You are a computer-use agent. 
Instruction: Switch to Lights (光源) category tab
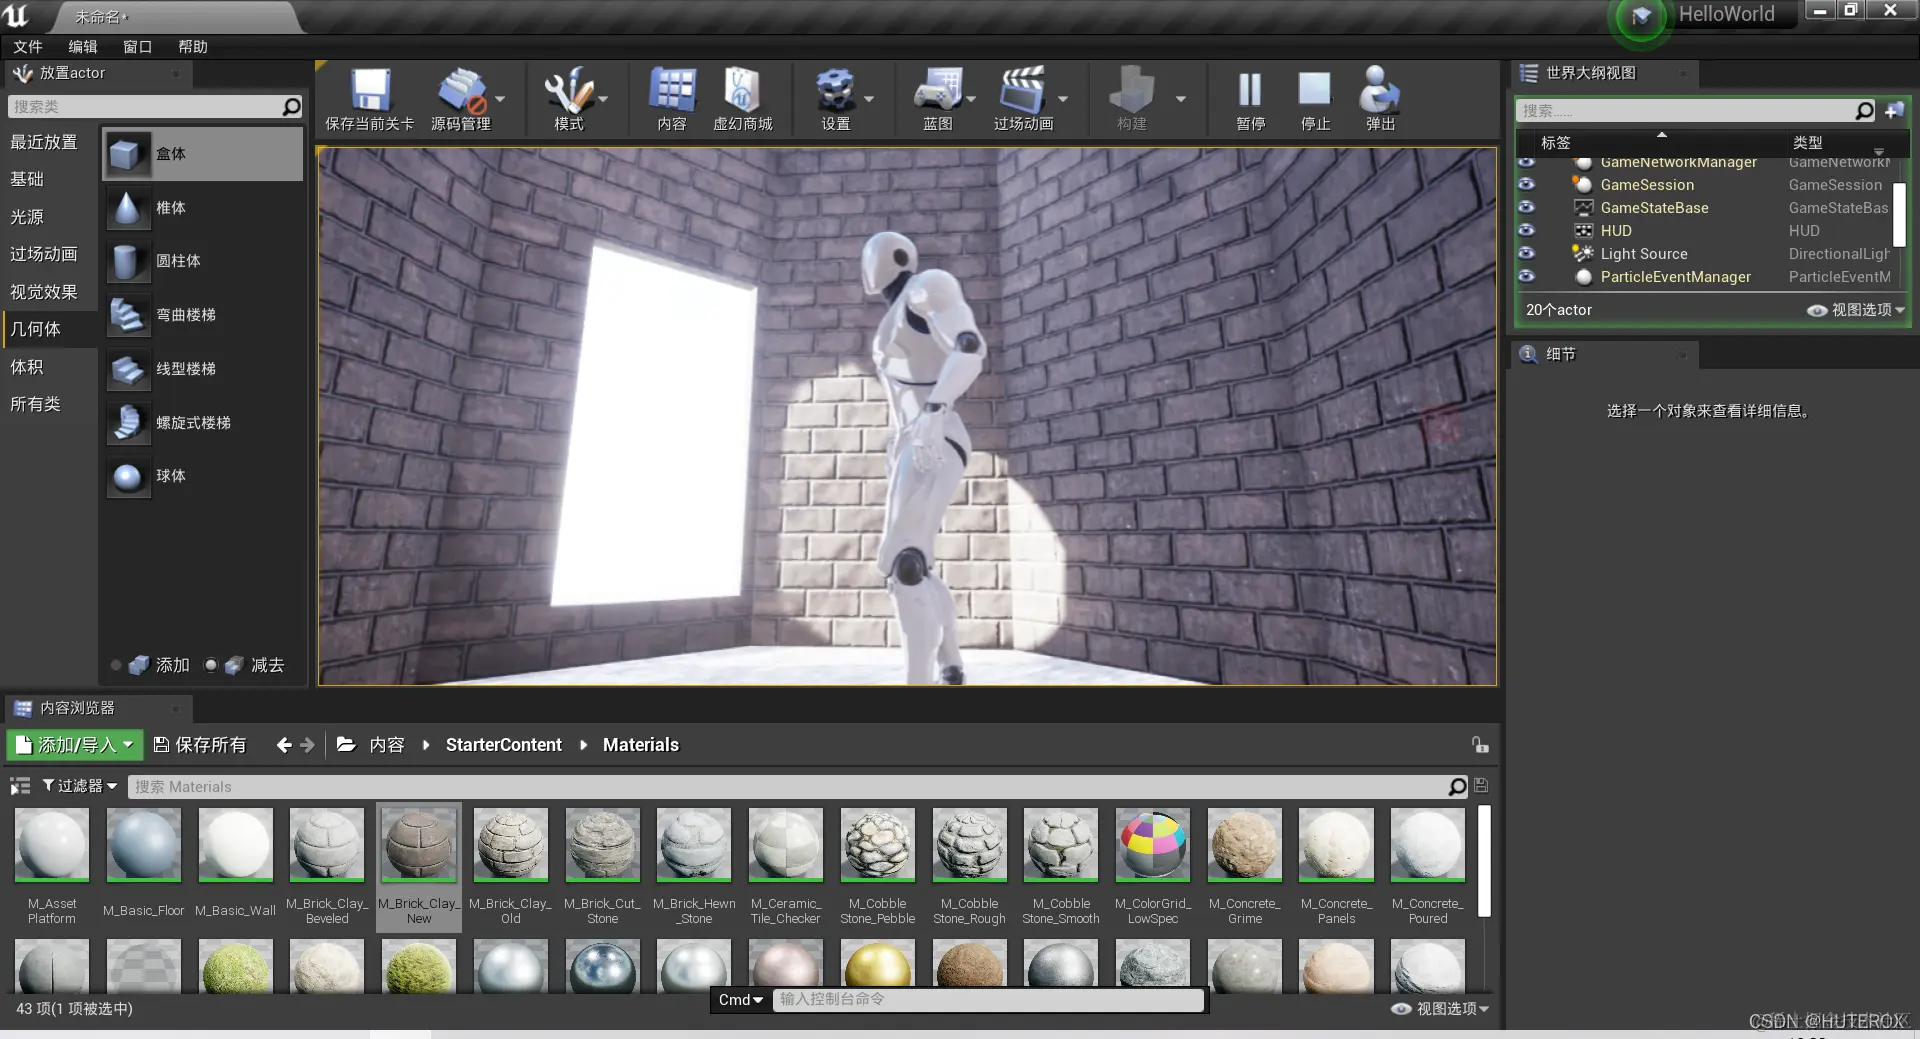click(x=50, y=217)
